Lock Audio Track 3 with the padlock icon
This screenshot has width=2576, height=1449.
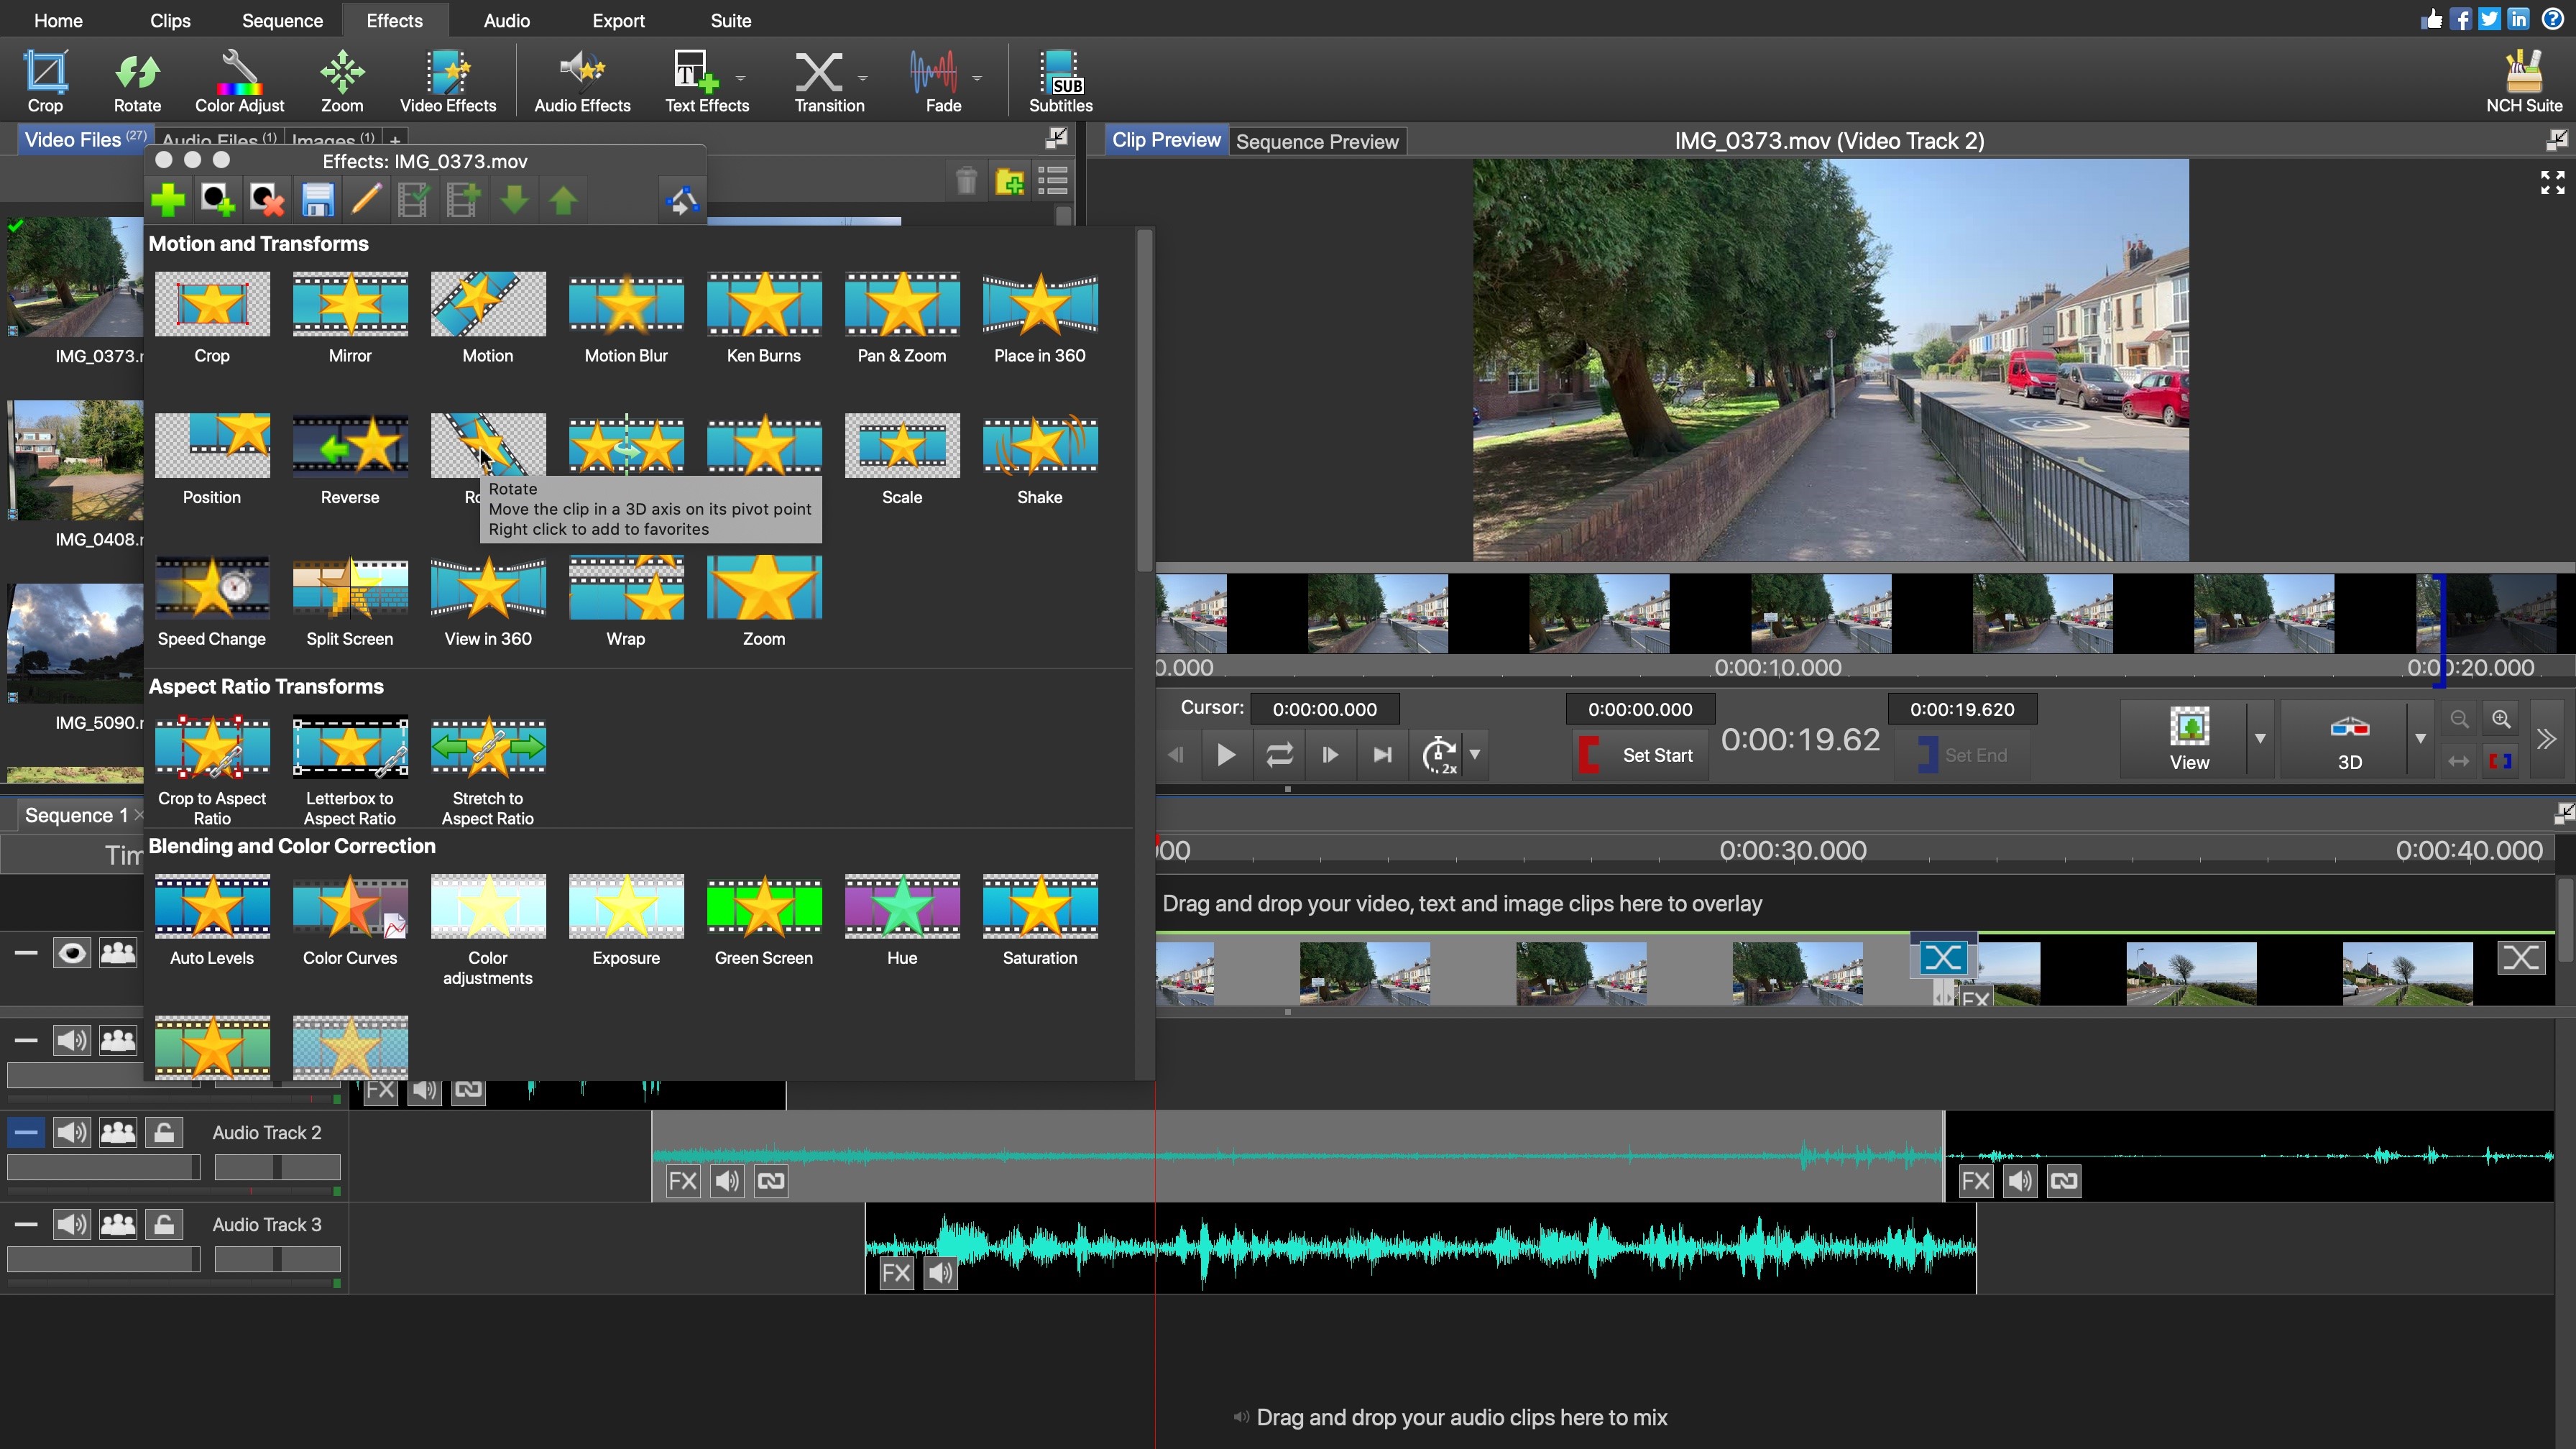[x=164, y=1224]
